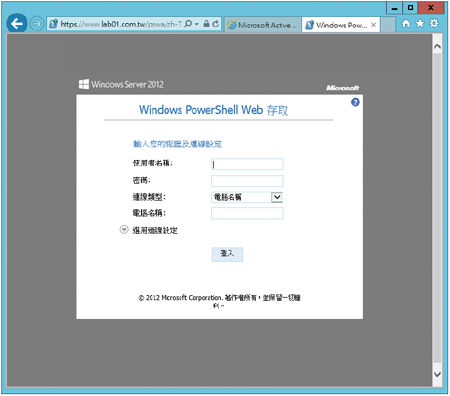450x396 pixels.
Task: Click scrollbar down arrow
Action: [x=437, y=374]
